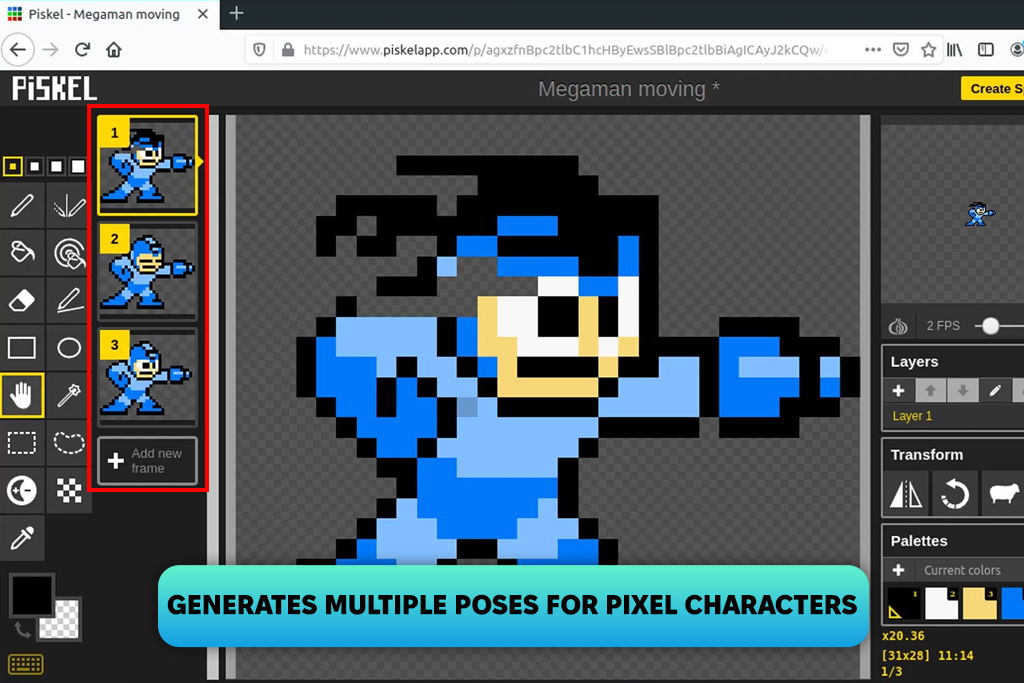Image resolution: width=1024 pixels, height=683 pixels.
Task: Flip sprite with Transform mirror icon
Action: point(906,494)
